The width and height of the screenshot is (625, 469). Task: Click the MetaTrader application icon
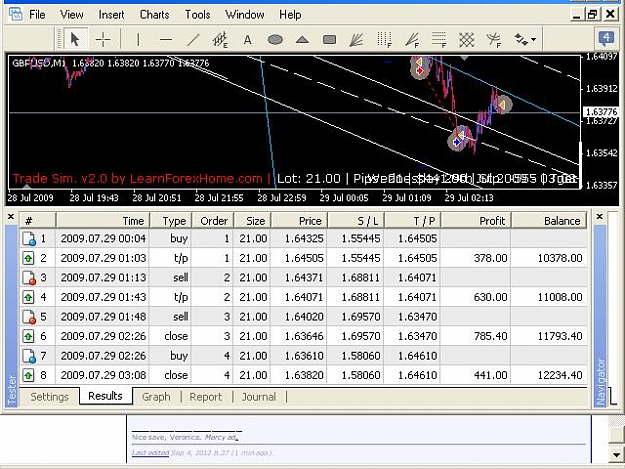click(15, 15)
